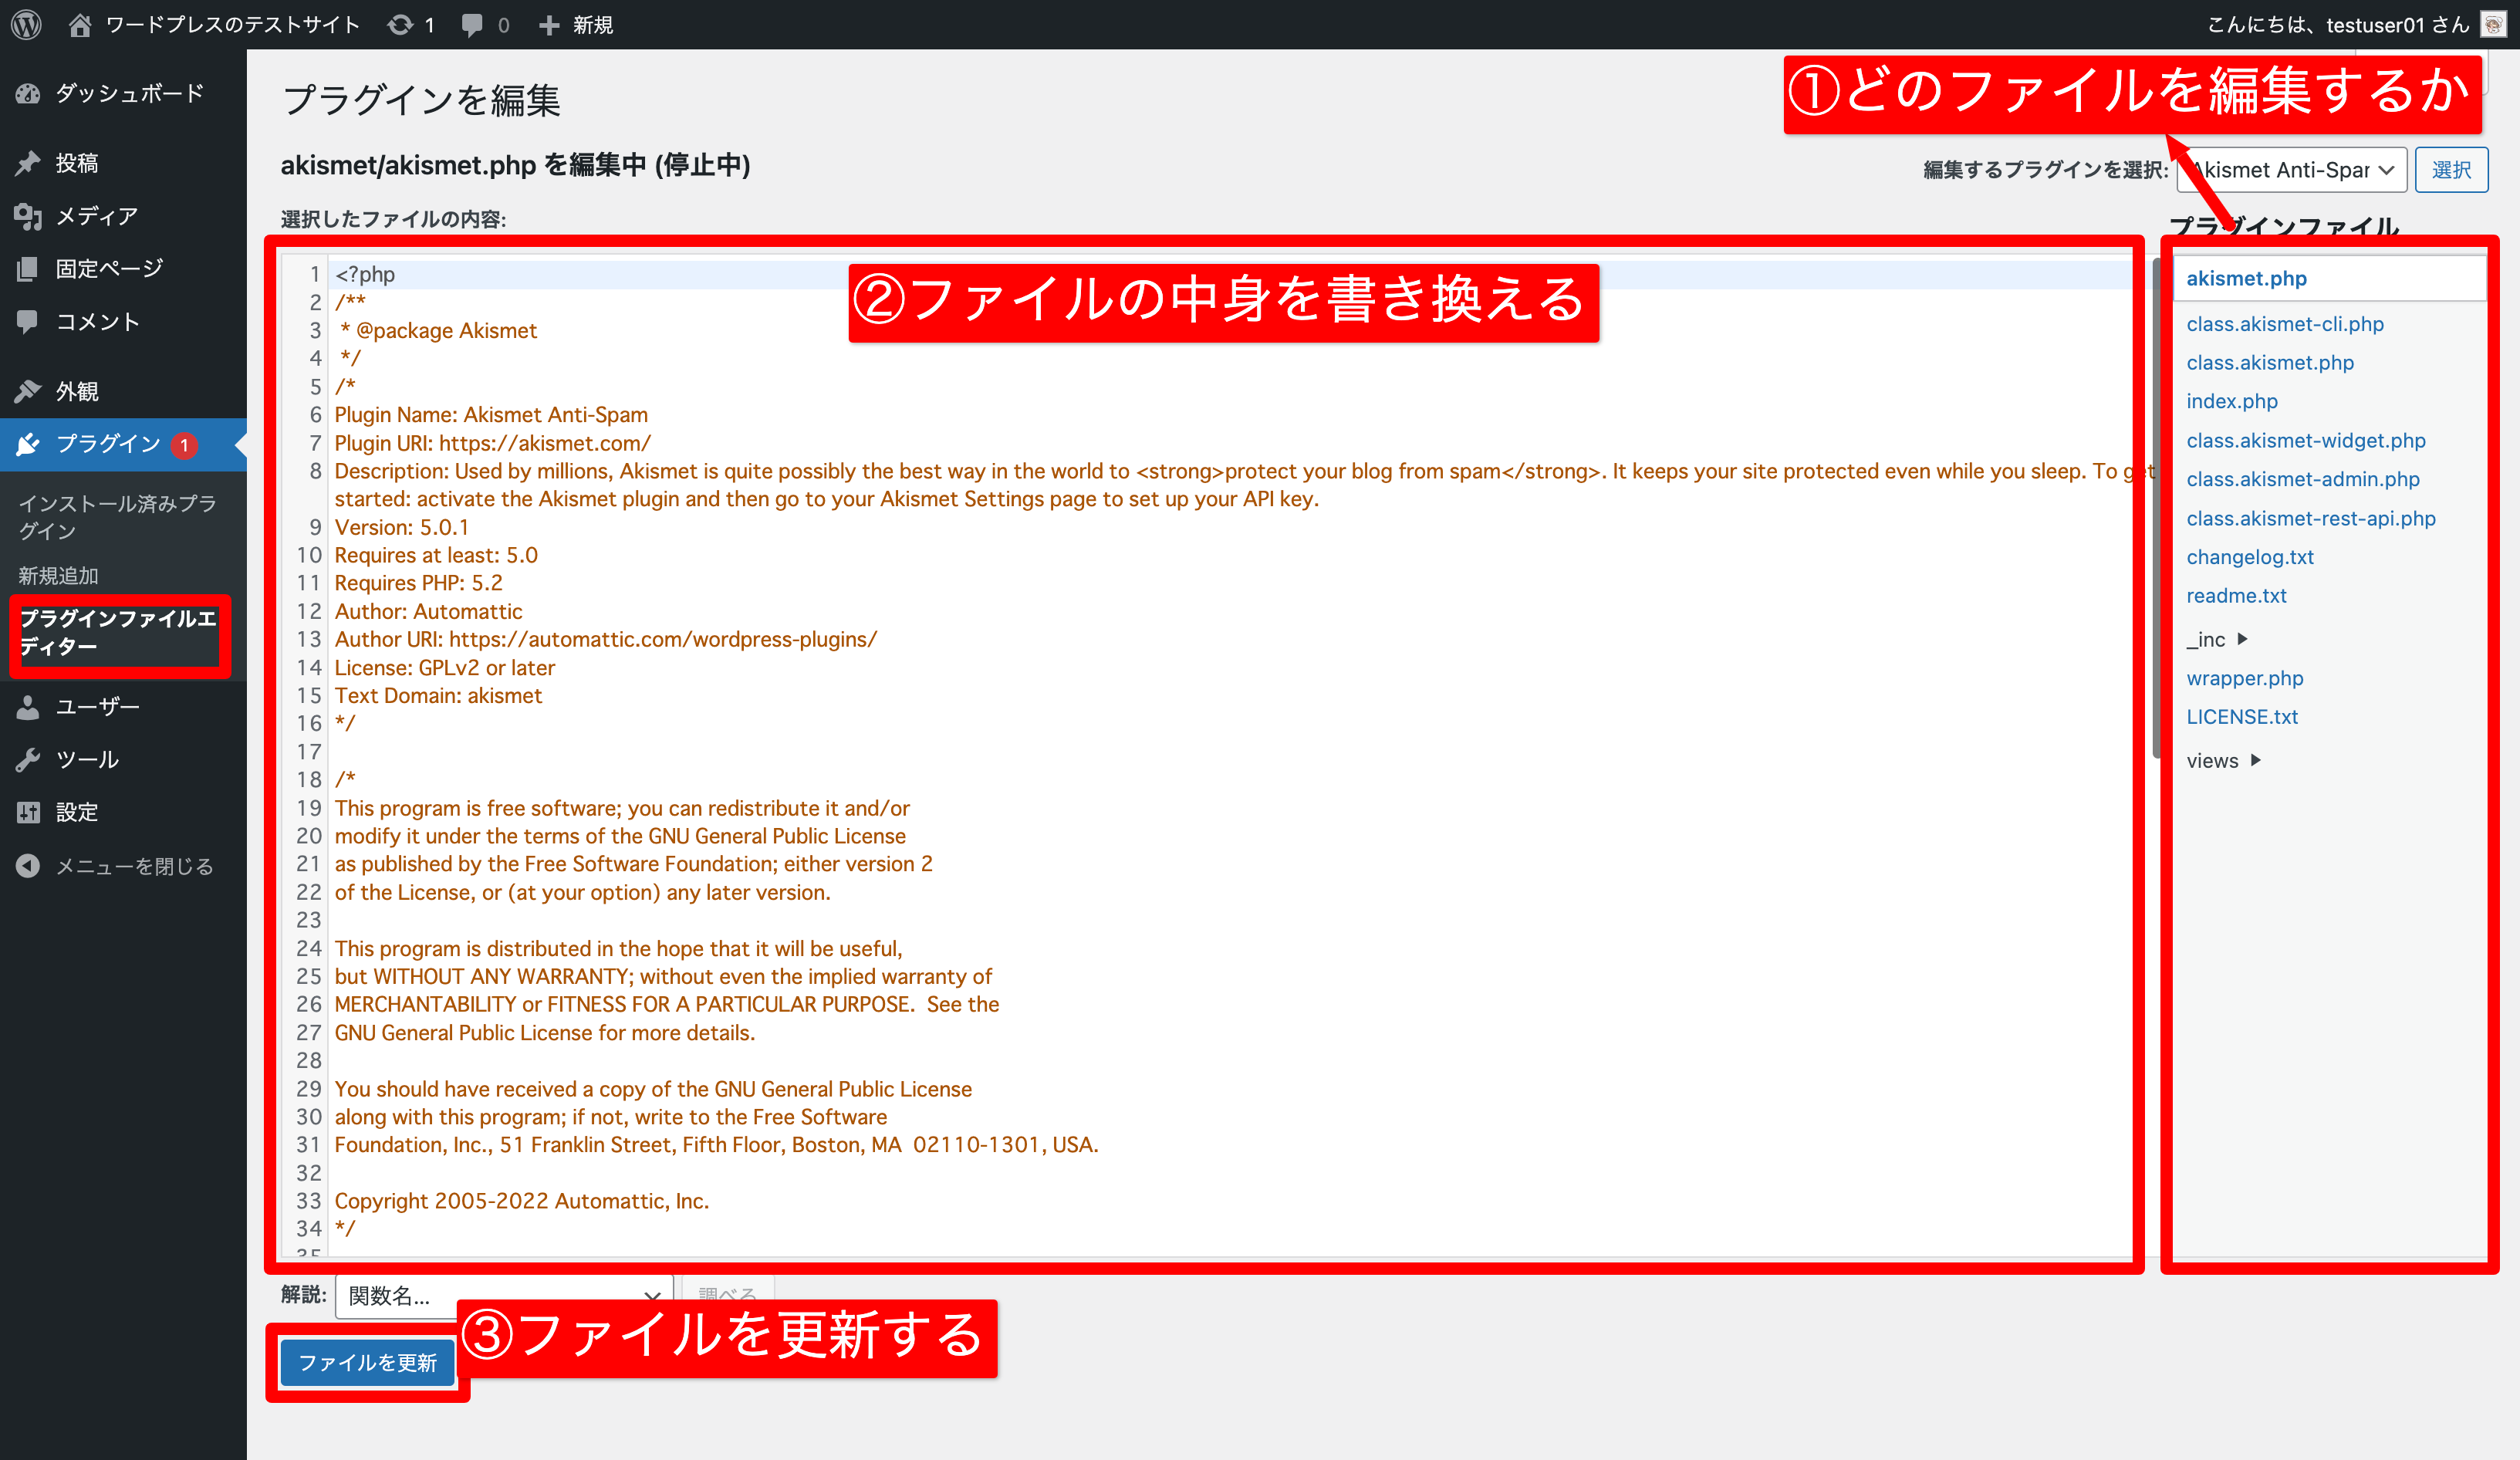Image resolution: width=2520 pixels, height=1460 pixels.
Task: Click the Users person icon
Action: pyautogui.click(x=28, y=707)
